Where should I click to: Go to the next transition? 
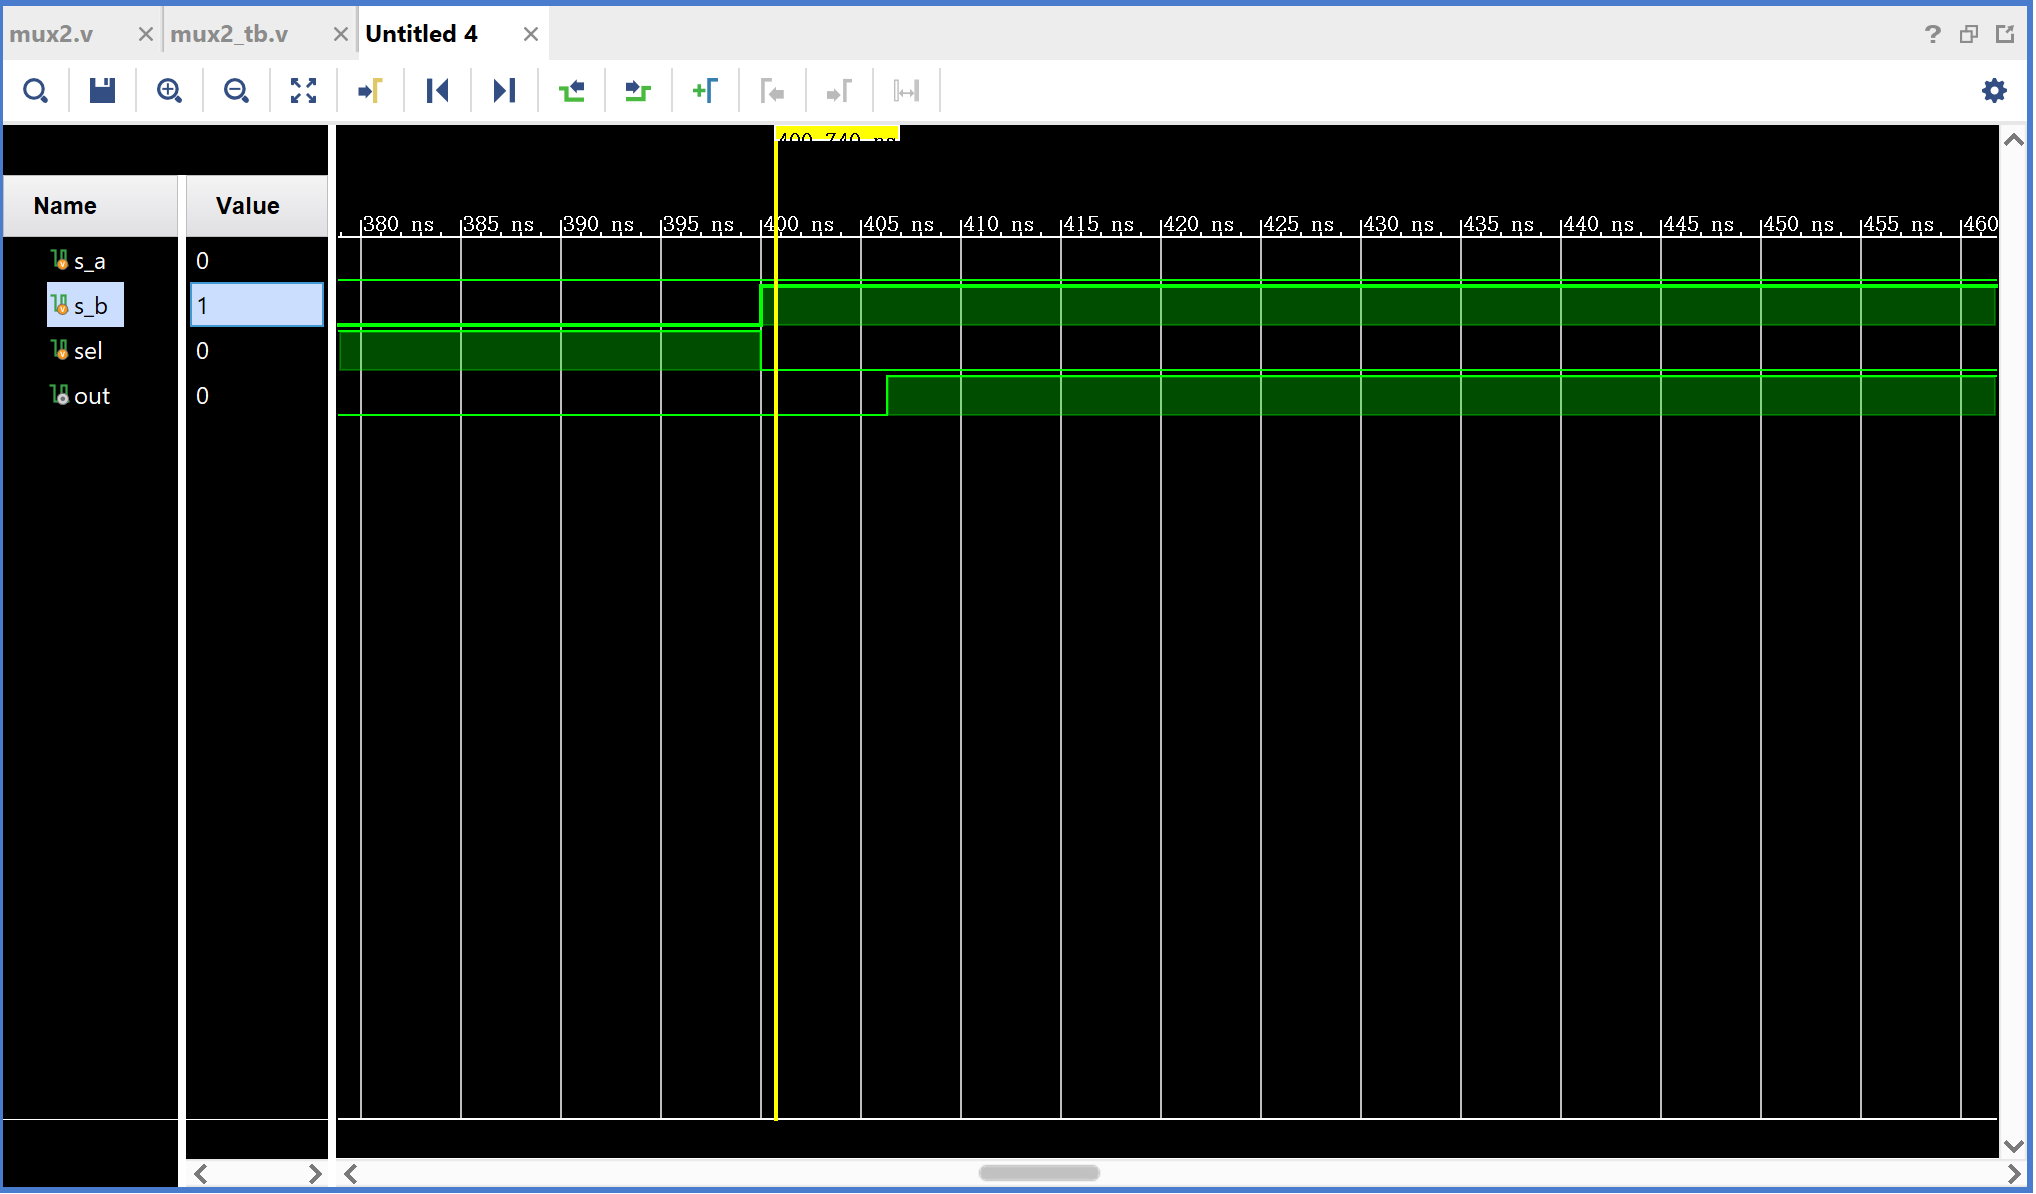(637, 91)
